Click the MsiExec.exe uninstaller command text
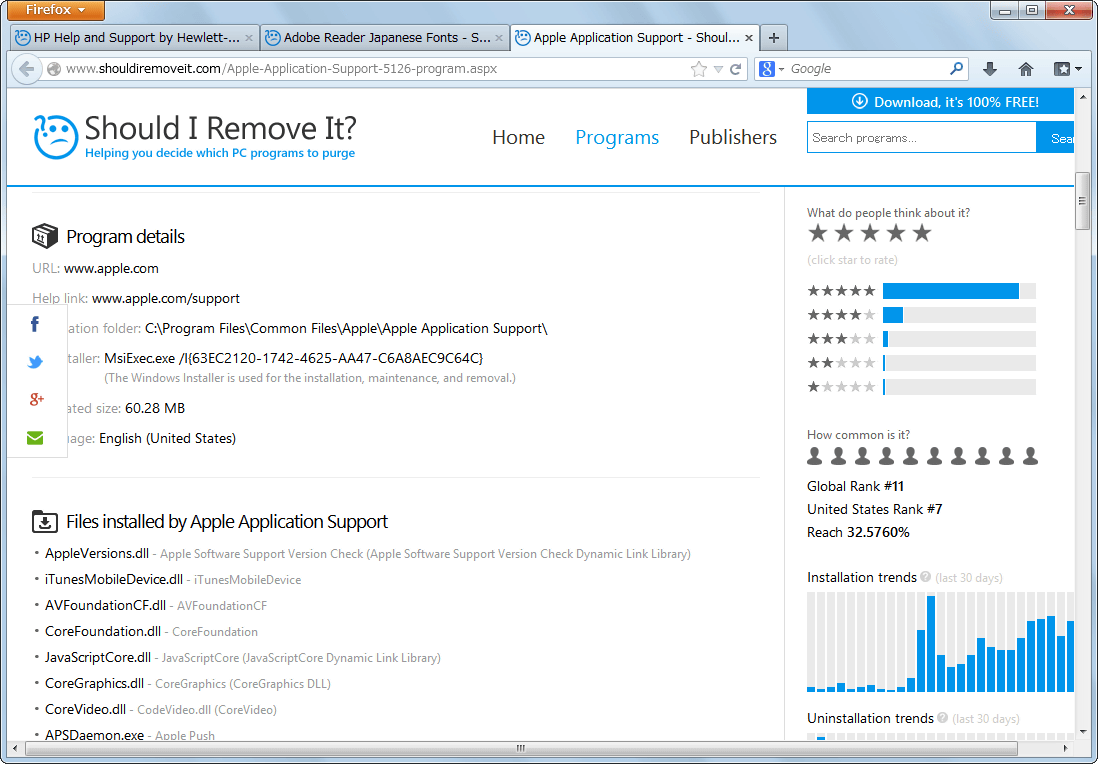Image resolution: width=1098 pixels, height=764 pixels. (x=293, y=358)
